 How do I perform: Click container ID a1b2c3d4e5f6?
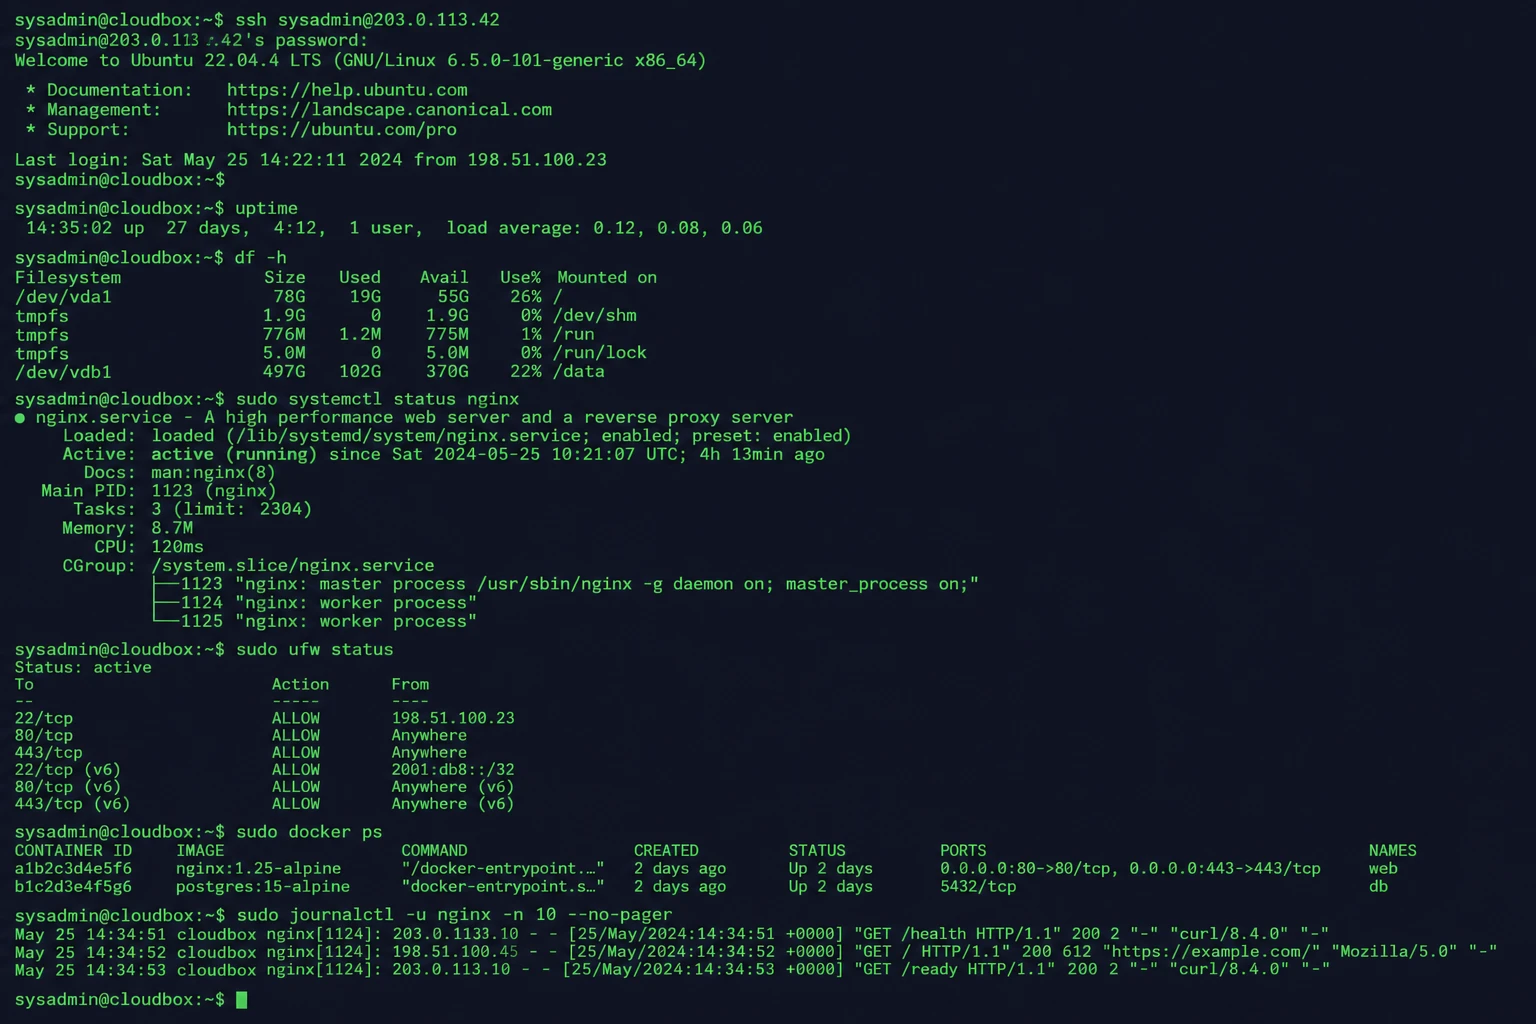click(73, 869)
